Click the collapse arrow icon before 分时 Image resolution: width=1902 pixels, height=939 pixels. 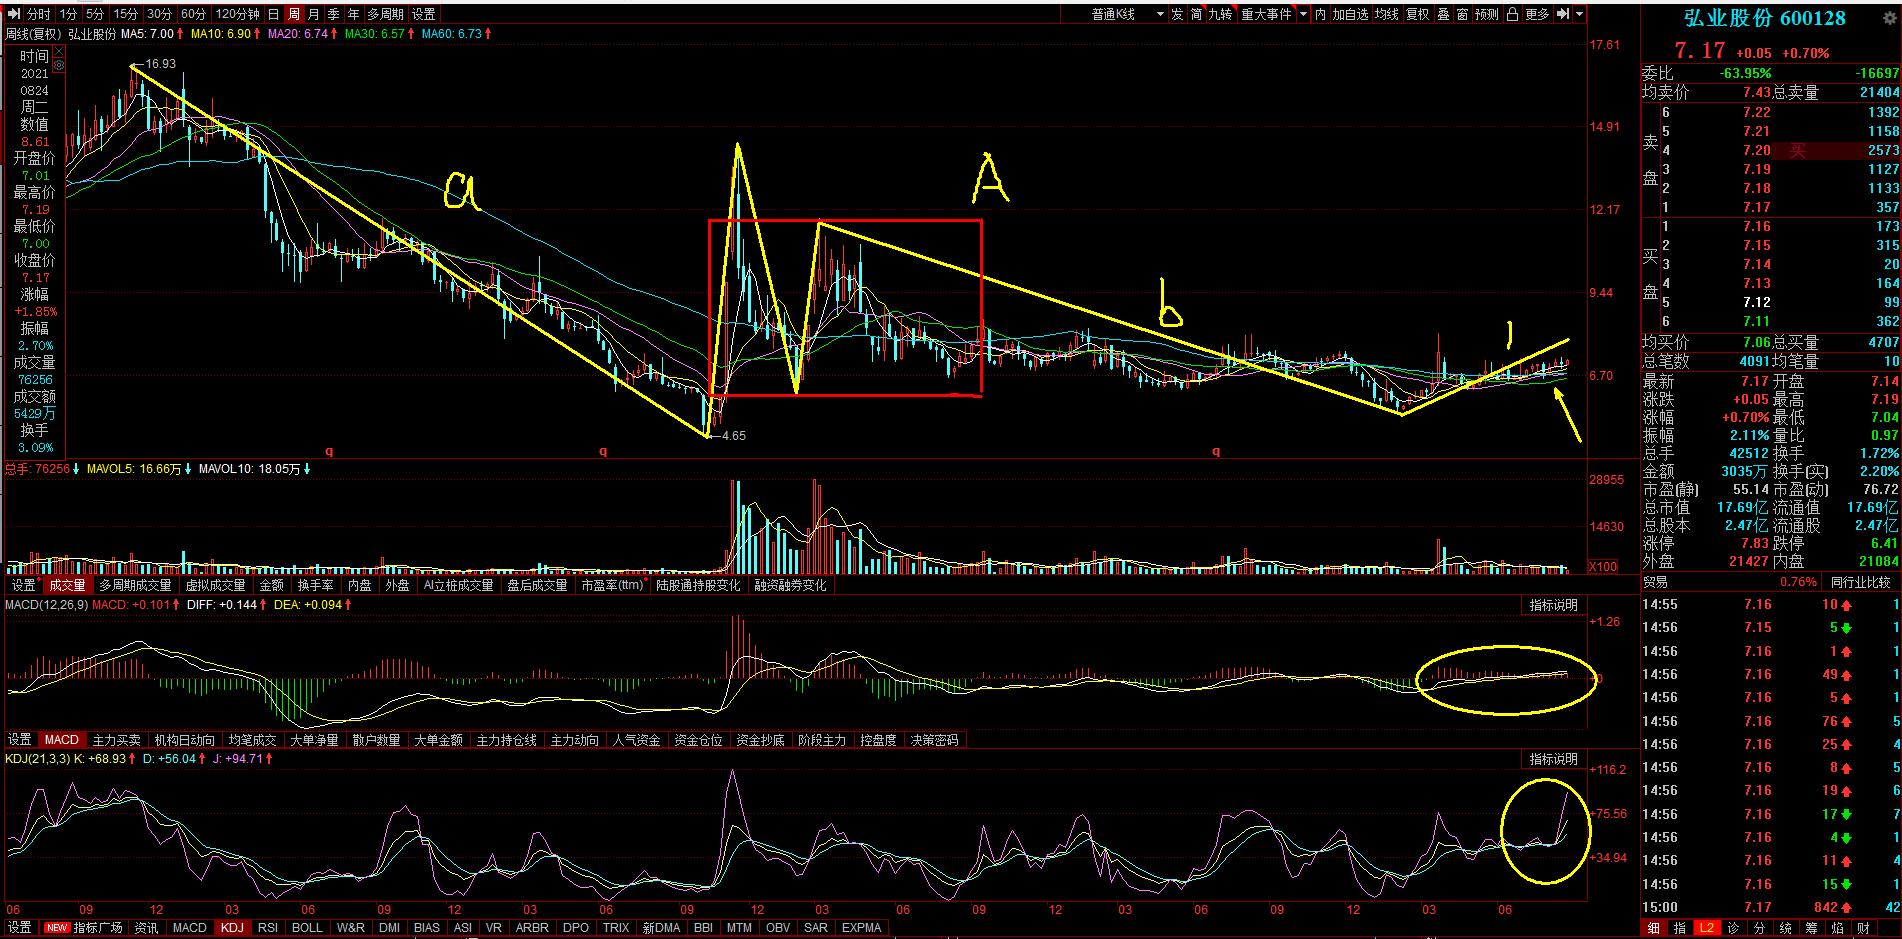coord(15,14)
